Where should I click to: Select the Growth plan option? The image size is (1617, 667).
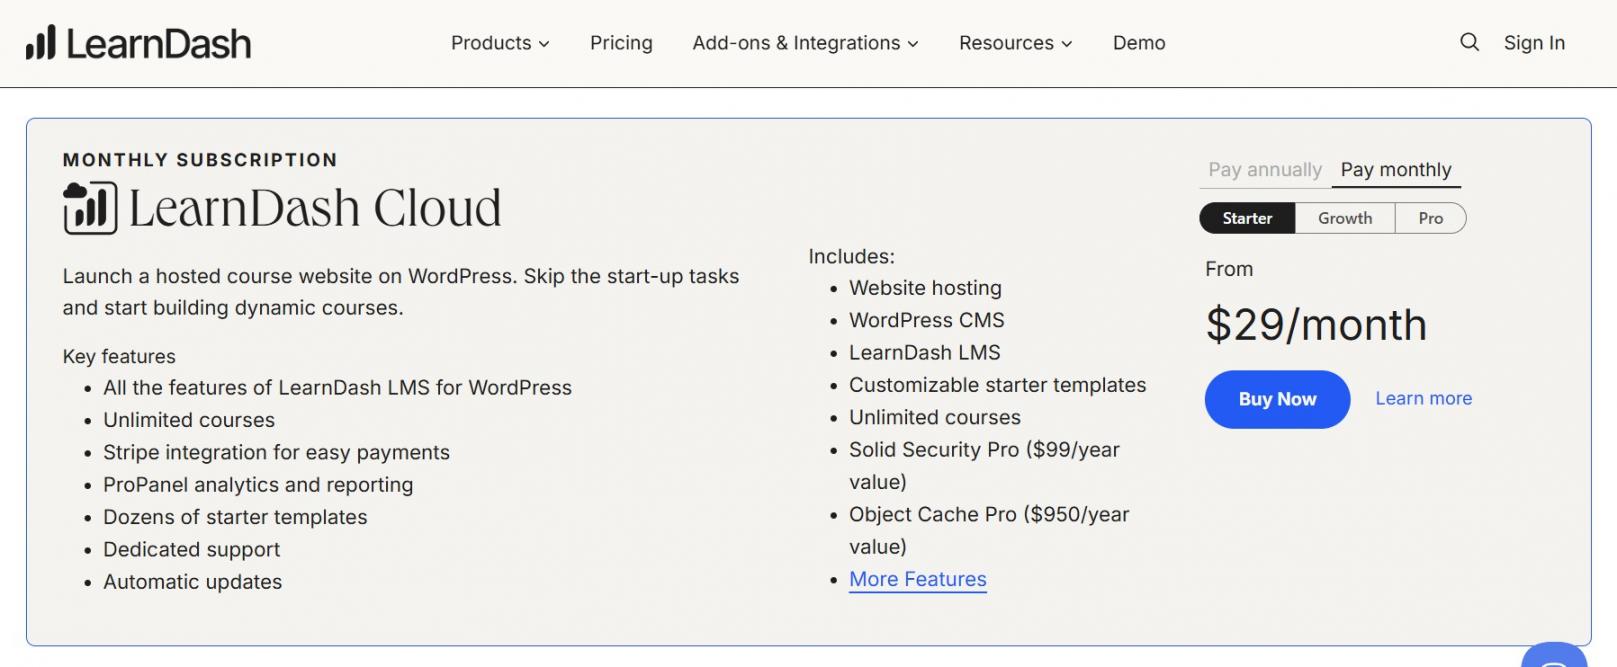[x=1345, y=218]
